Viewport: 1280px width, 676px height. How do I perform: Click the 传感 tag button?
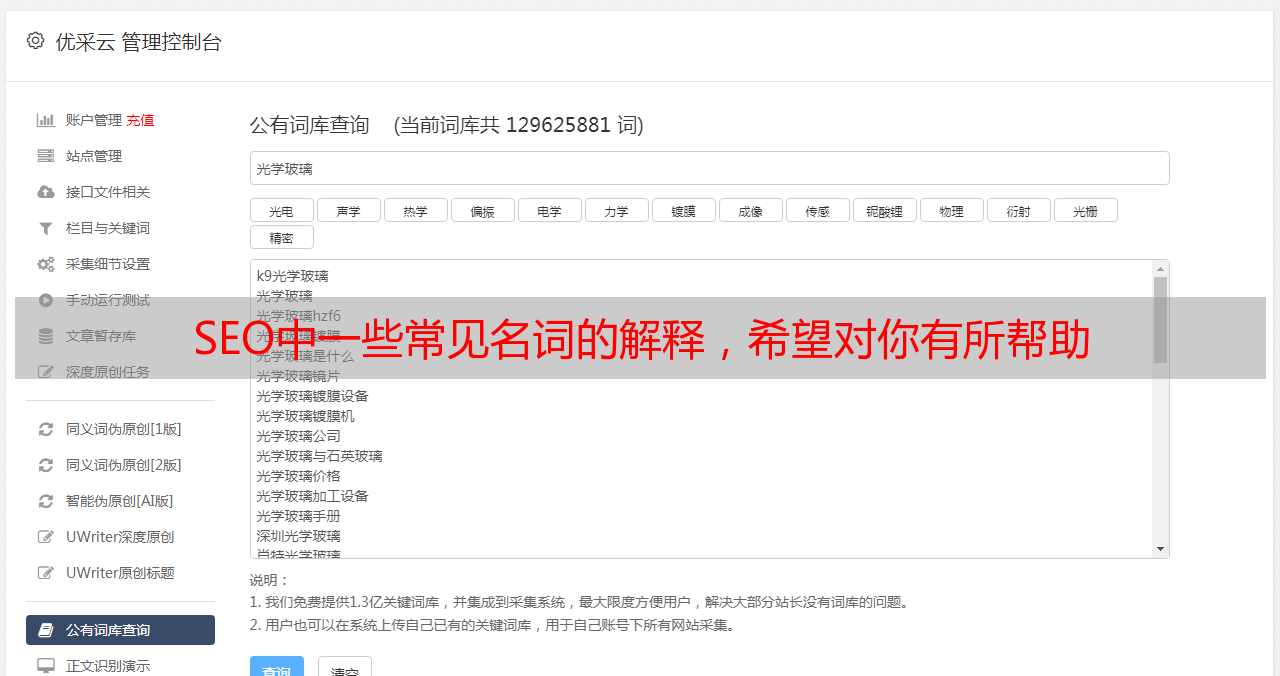coord(817,210)
